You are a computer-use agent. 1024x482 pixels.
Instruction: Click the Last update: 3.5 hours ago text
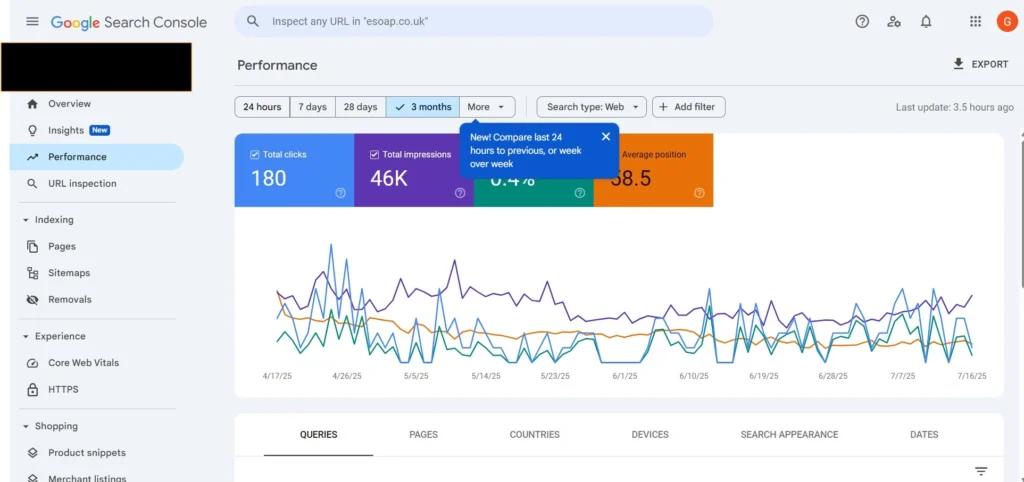pyautogui.click(x=955, y=107)
